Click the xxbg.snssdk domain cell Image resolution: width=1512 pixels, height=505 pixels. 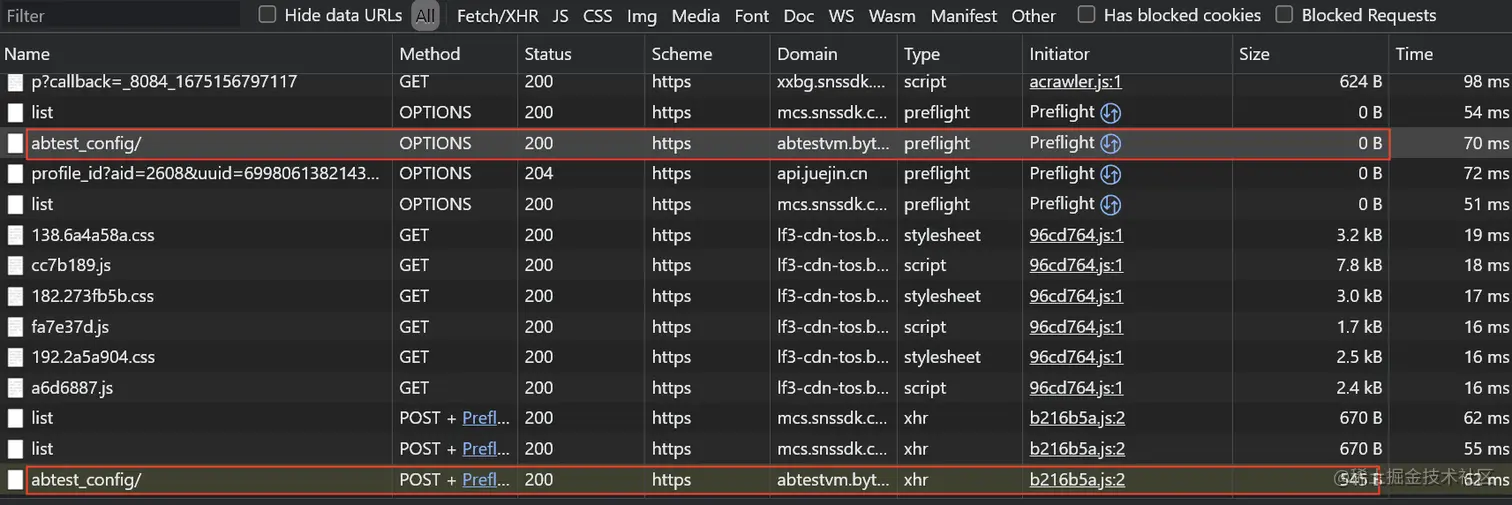(833, 82)
